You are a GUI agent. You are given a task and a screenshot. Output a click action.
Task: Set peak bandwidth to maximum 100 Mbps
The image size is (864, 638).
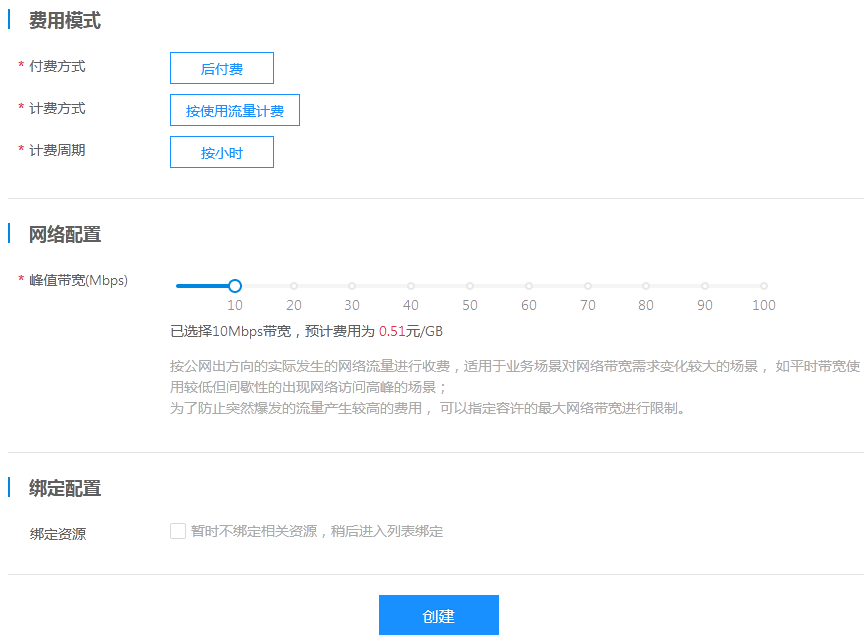[x=764, y=285]
